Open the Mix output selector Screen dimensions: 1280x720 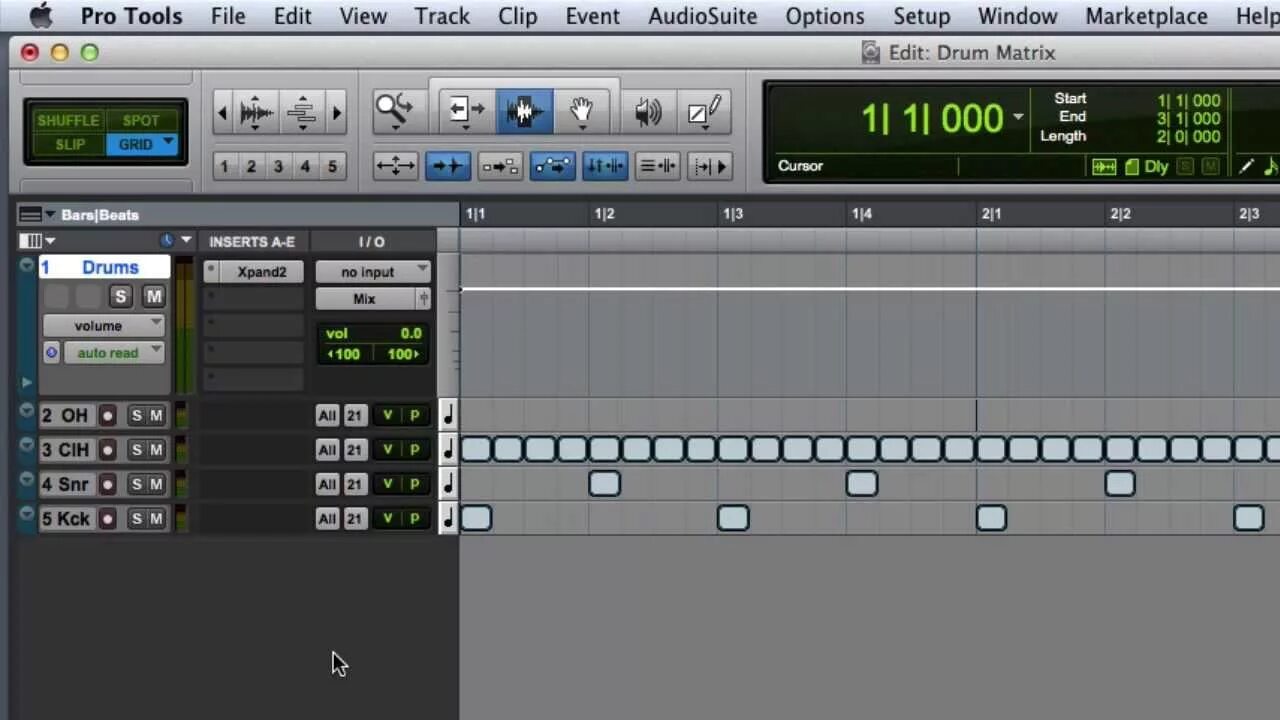(x=365, y=299)
